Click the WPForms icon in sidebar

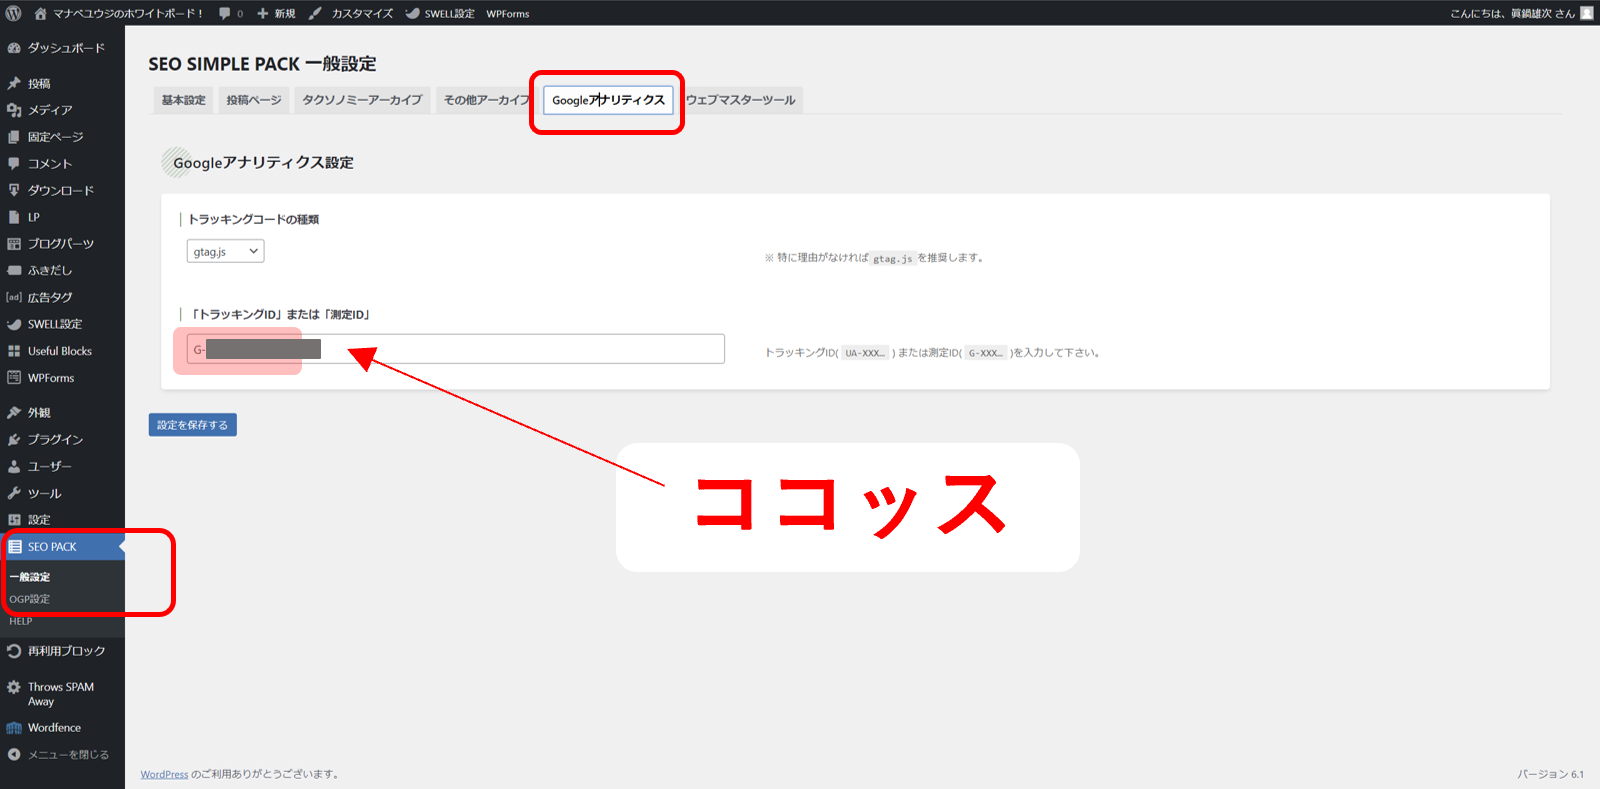14,378
